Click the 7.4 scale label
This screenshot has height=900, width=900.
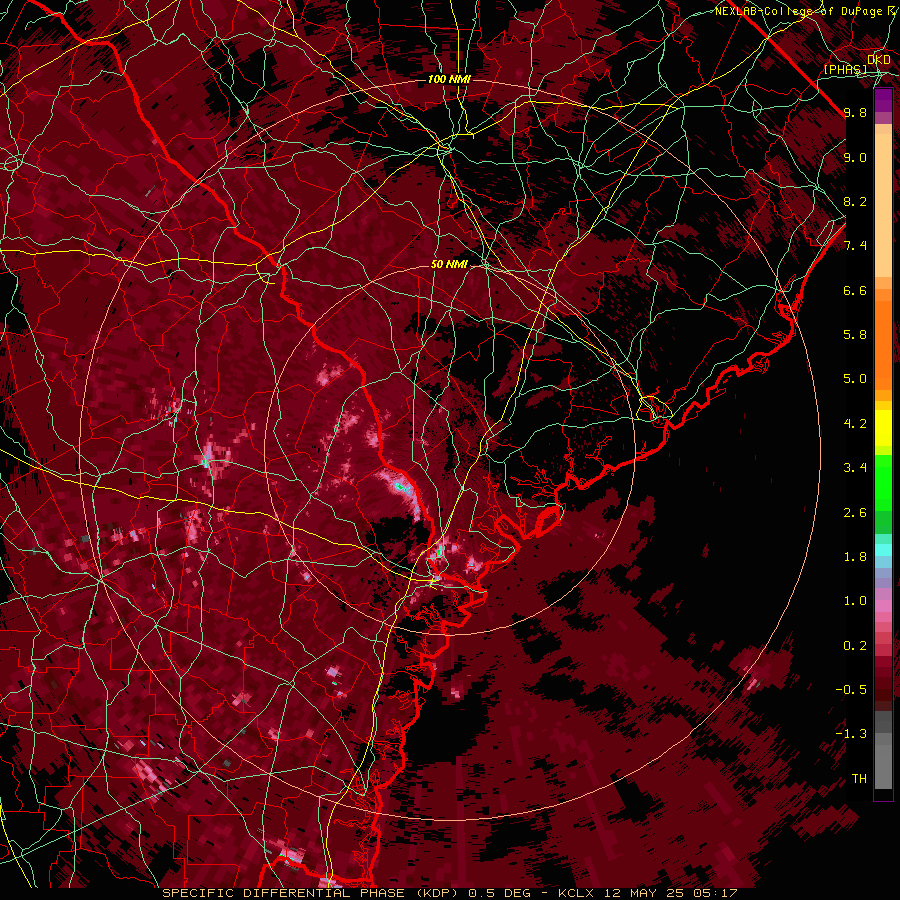click(x=855, y=246)
